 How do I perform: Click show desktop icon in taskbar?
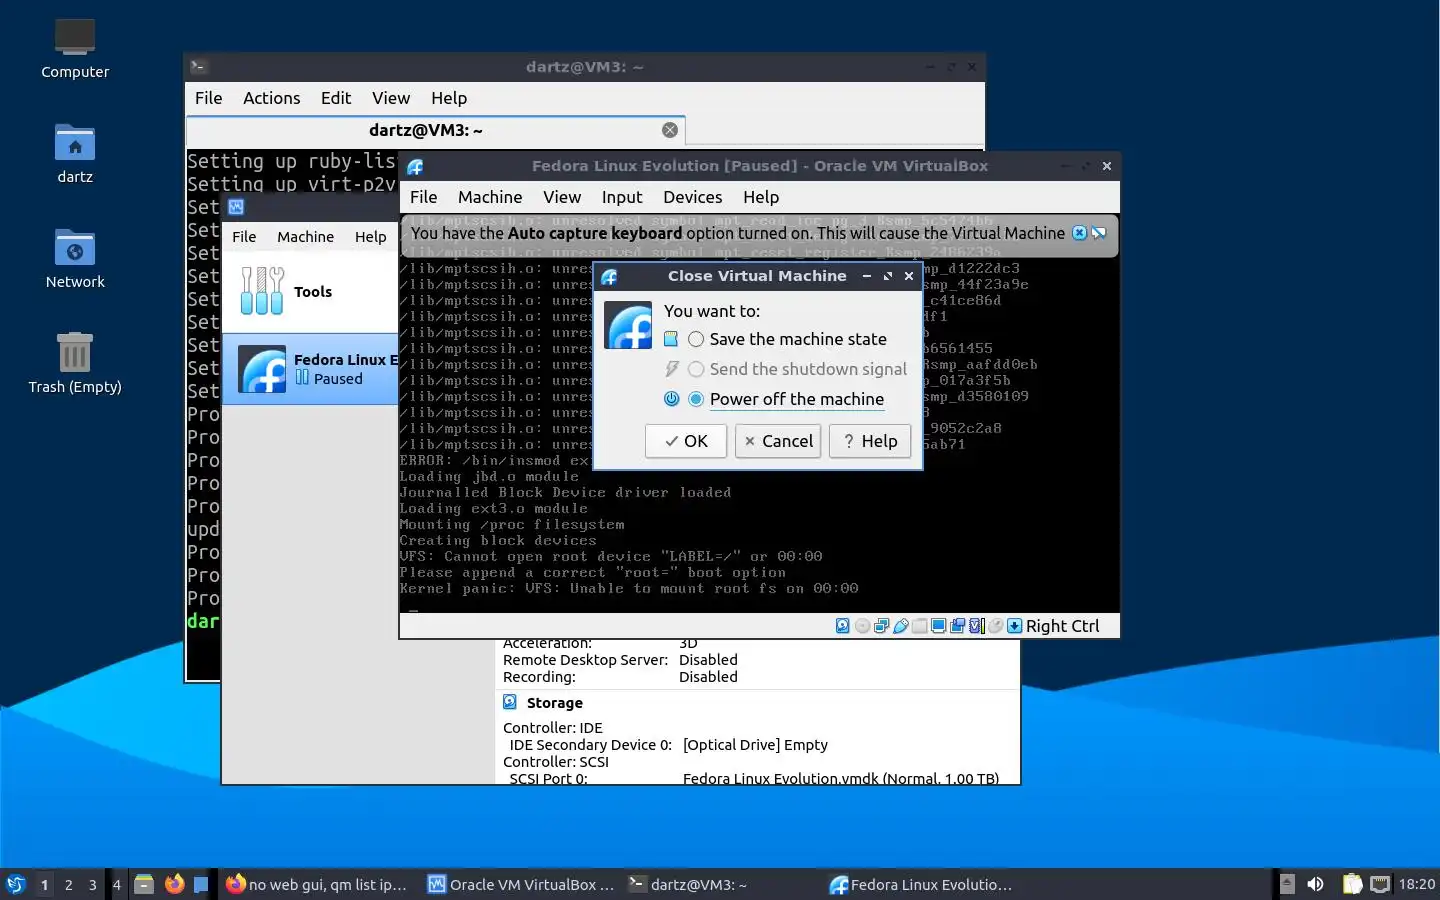[201, 884]
